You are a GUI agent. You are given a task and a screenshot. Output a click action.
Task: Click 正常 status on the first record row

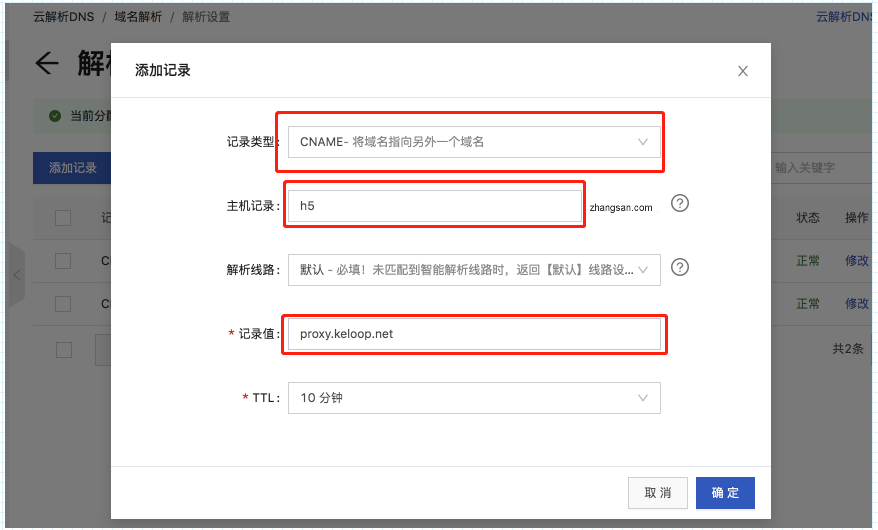tap(808, 261)
